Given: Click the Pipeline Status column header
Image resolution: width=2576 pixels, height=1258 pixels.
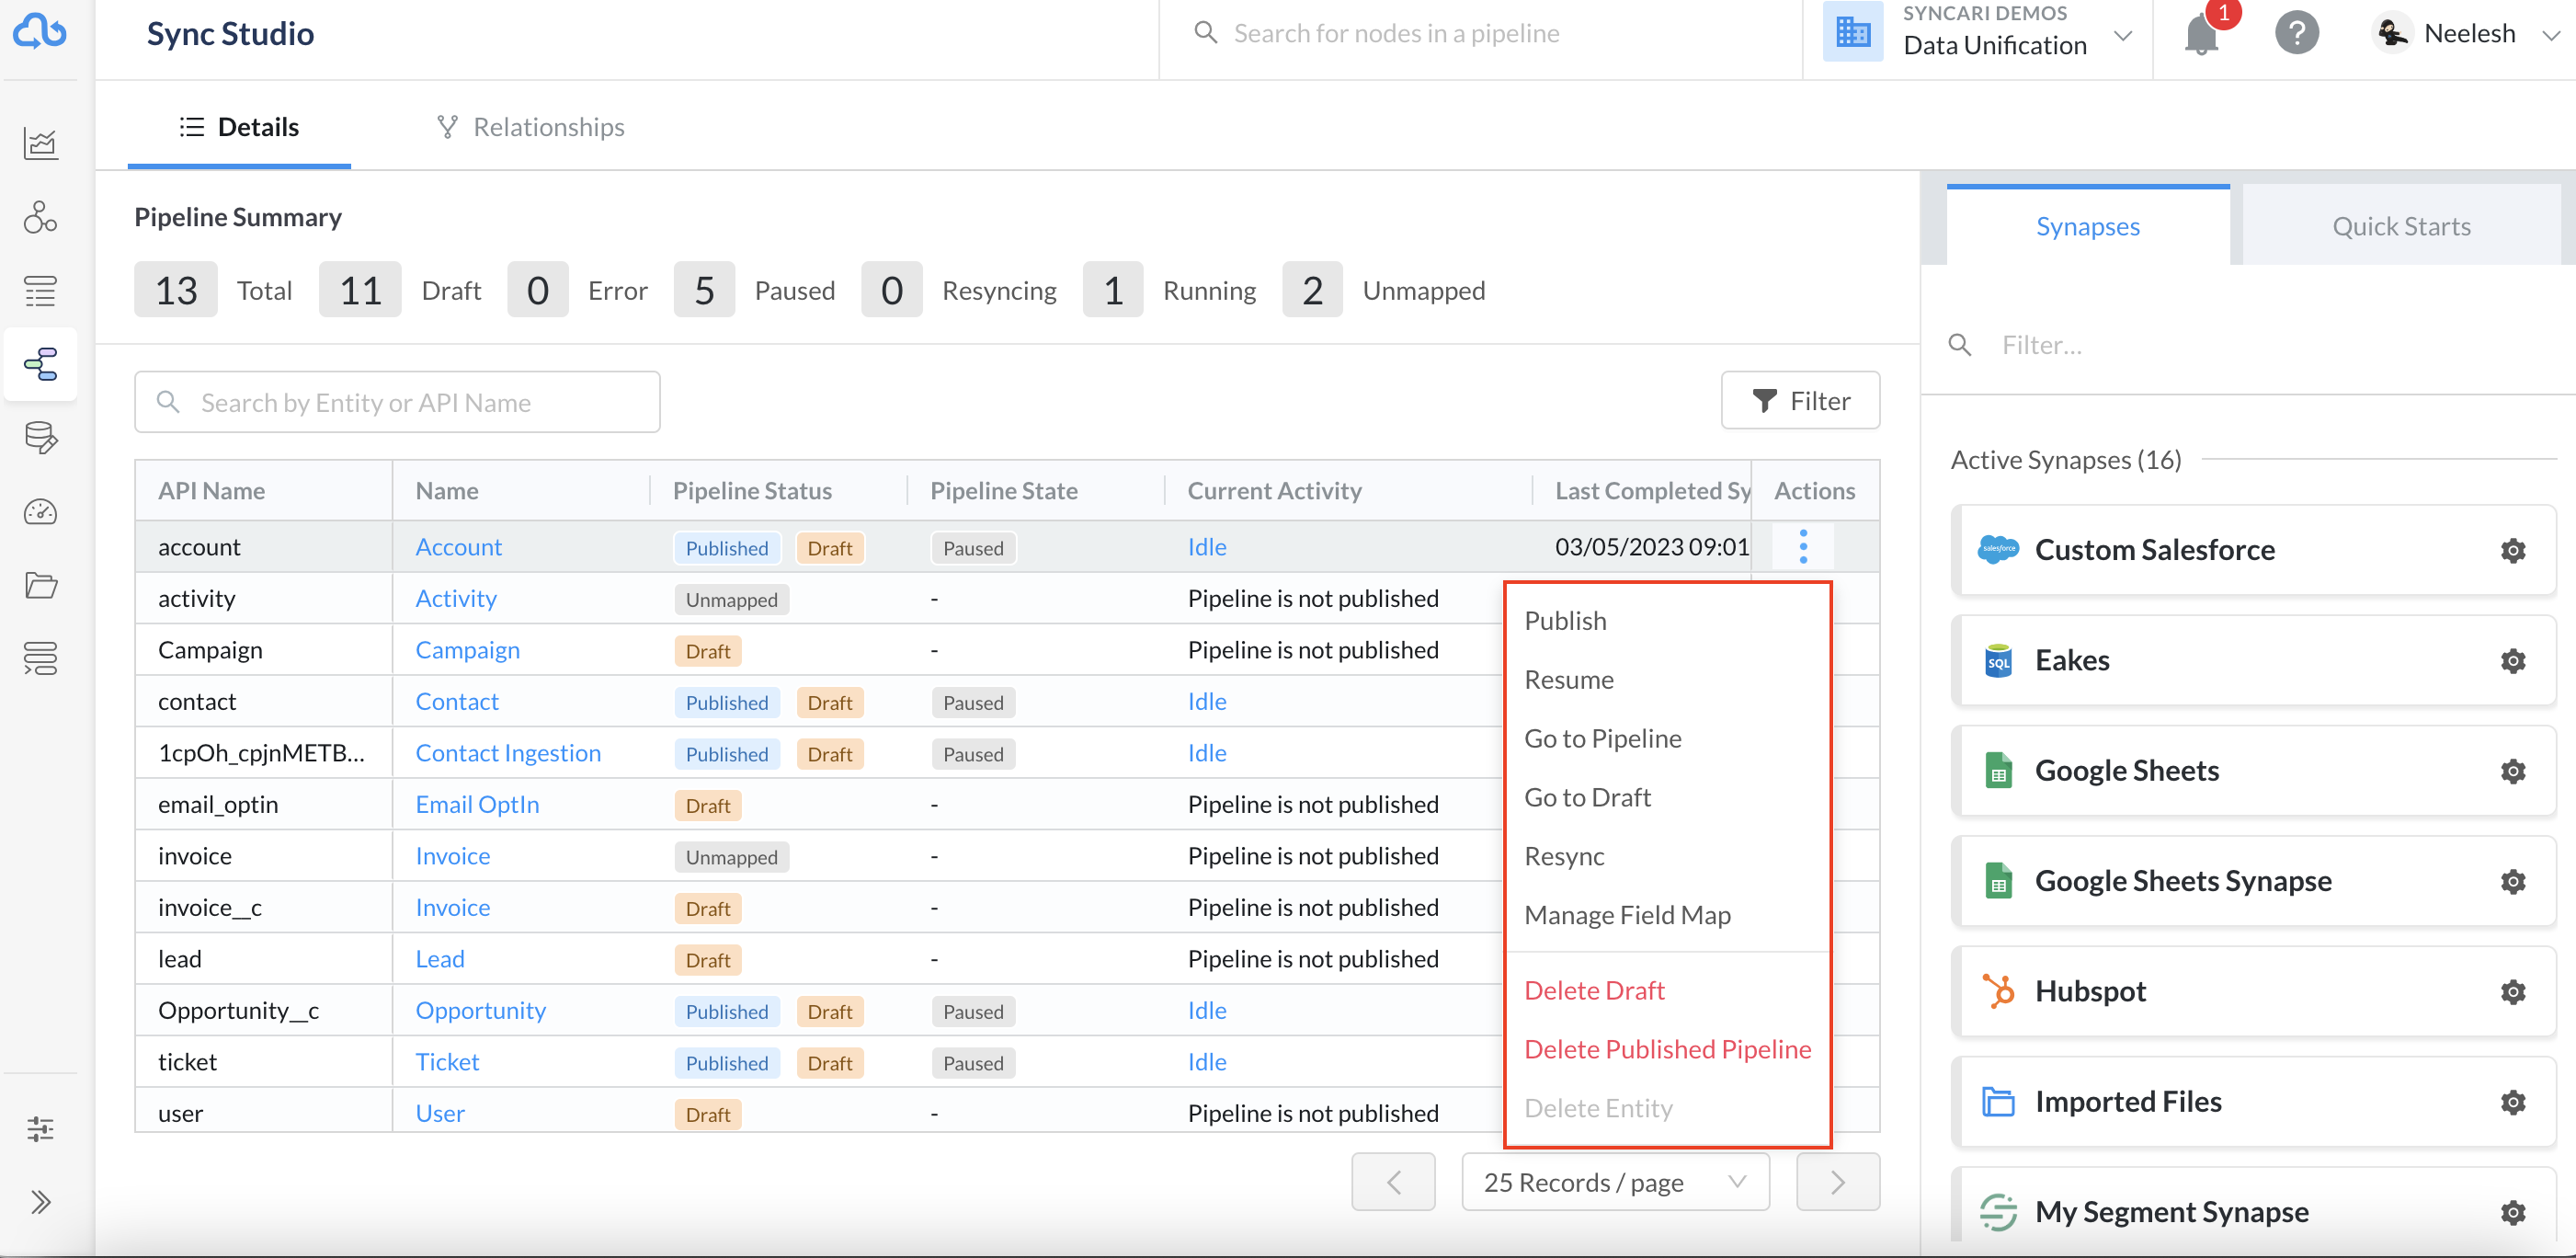Looking at the screenshot, I should click(752, 491).
